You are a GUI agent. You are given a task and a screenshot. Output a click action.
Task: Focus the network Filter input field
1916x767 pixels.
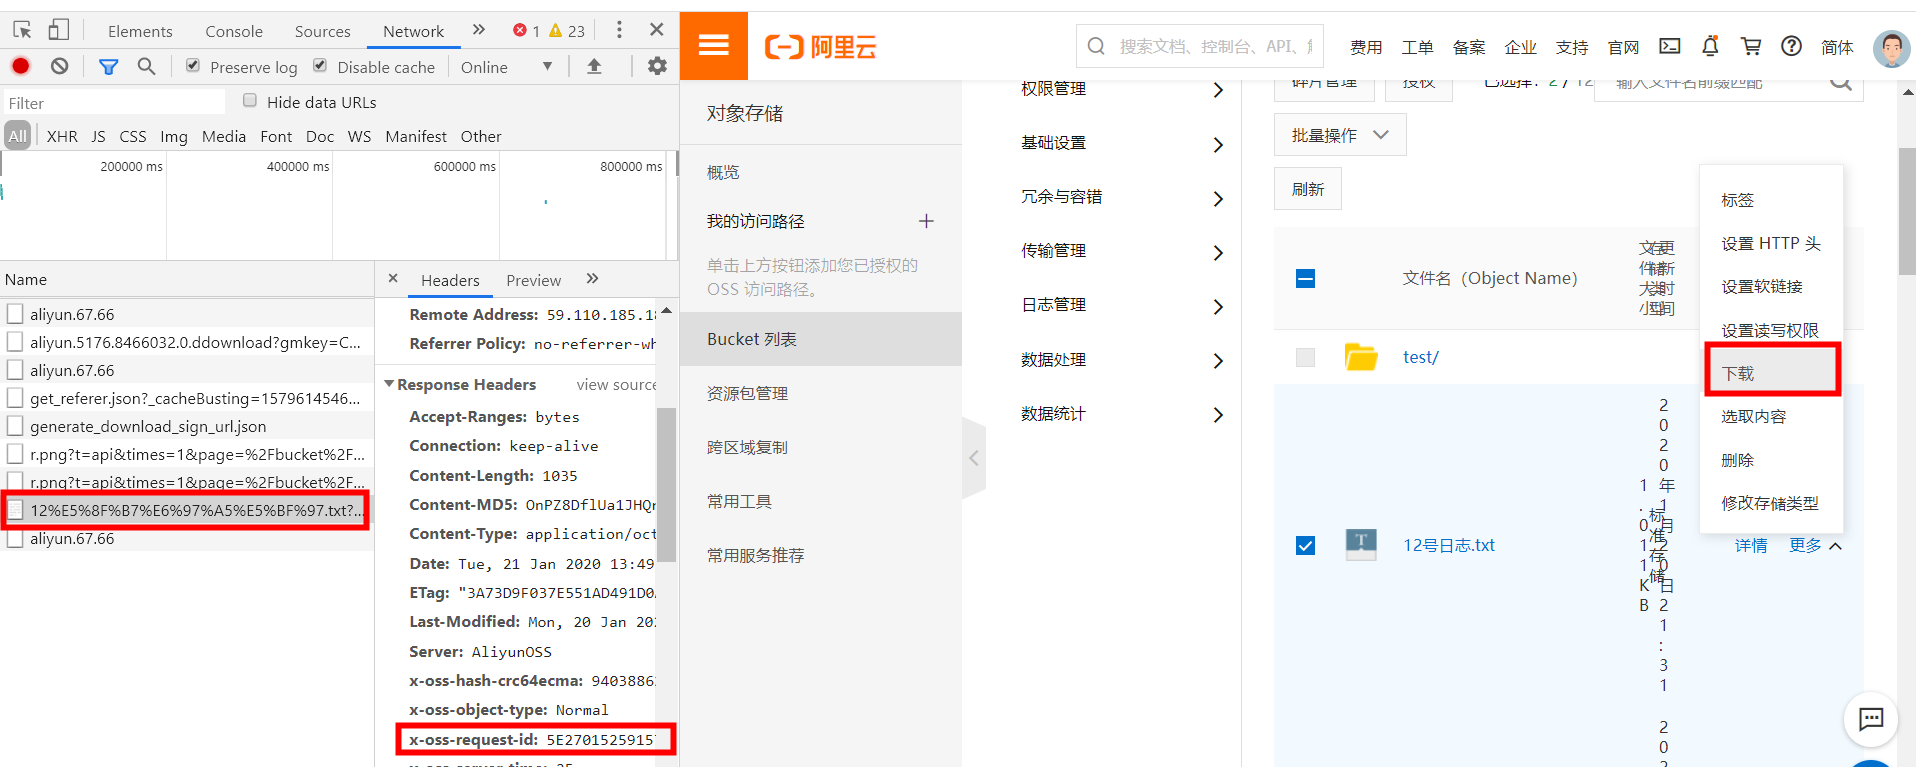pyautogui.click(x=113, y=102)
